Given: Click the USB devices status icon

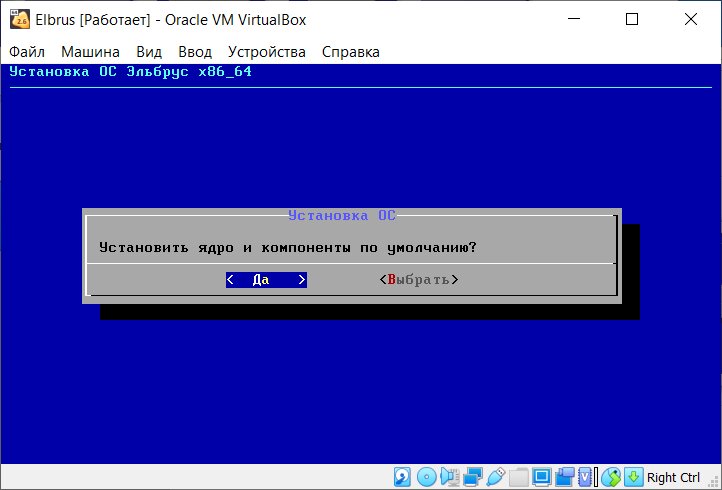Looking at the screenshot, I should pos(496,477).
